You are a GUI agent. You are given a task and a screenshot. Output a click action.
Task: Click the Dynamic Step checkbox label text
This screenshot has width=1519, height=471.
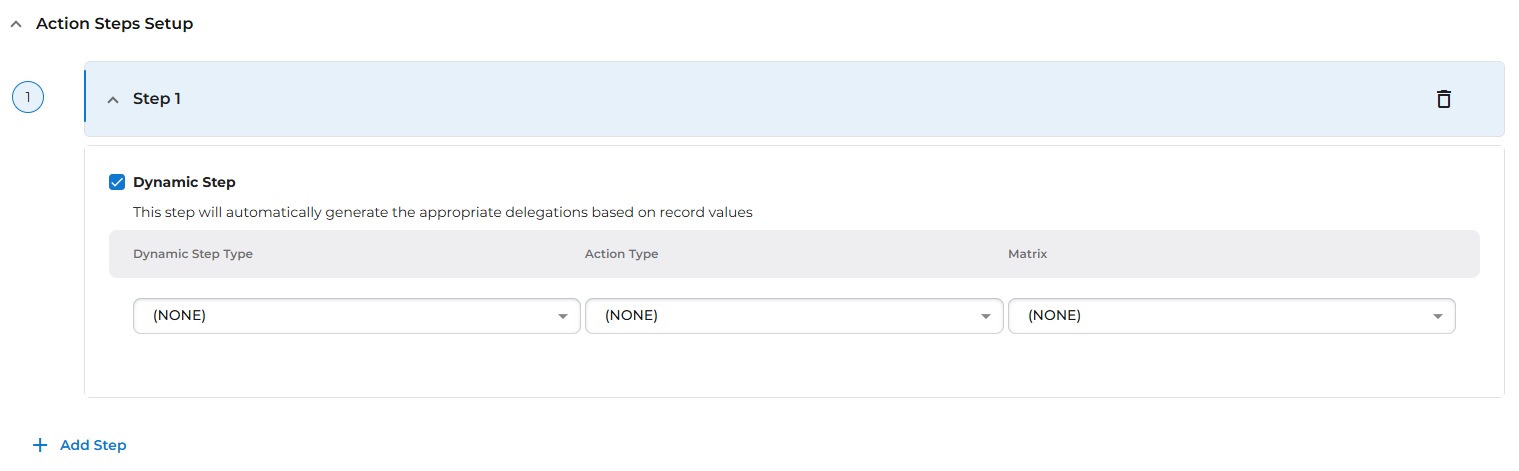point(184,182)
